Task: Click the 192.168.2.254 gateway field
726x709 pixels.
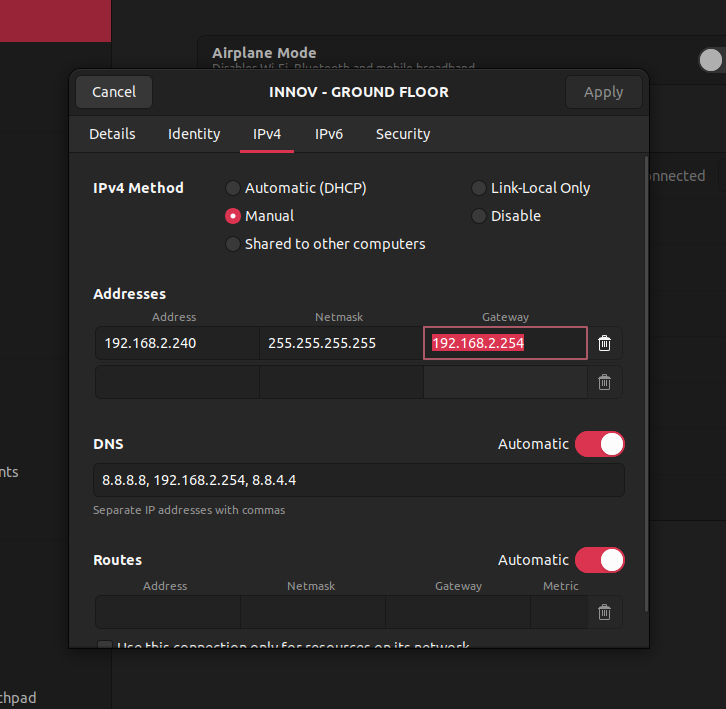Action: tap(505, 343)
